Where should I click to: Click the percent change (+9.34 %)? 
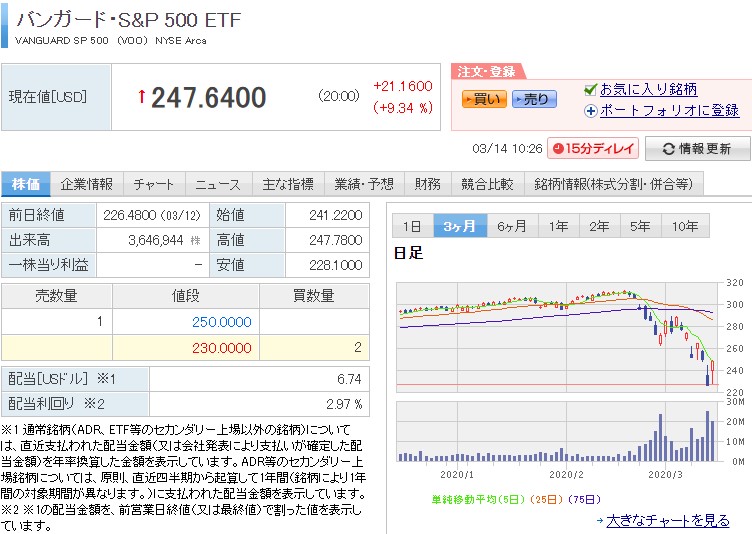tap(403, 107)
